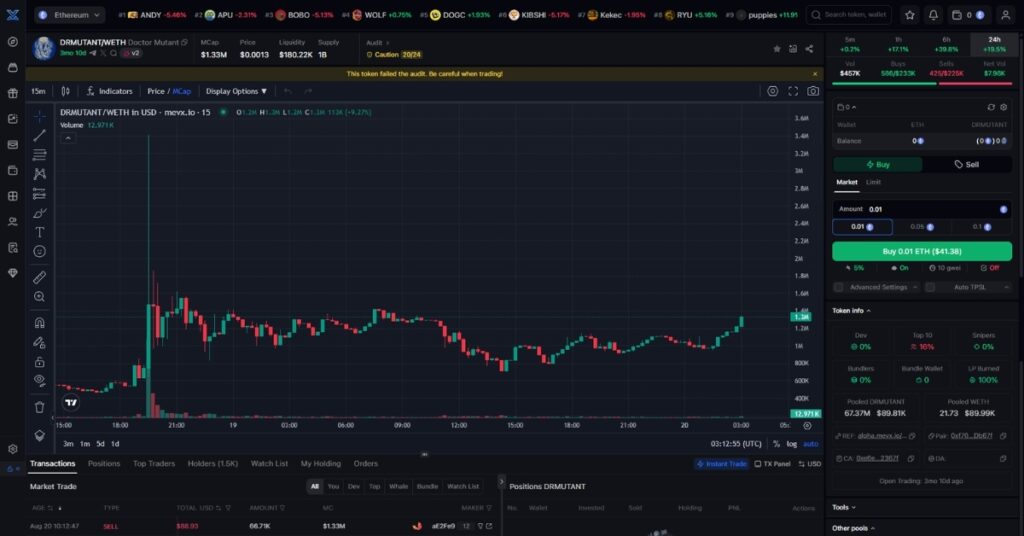Add DRMUTANT to favorites star
This screenshot has height=536, width=1024.
point(776,49)
